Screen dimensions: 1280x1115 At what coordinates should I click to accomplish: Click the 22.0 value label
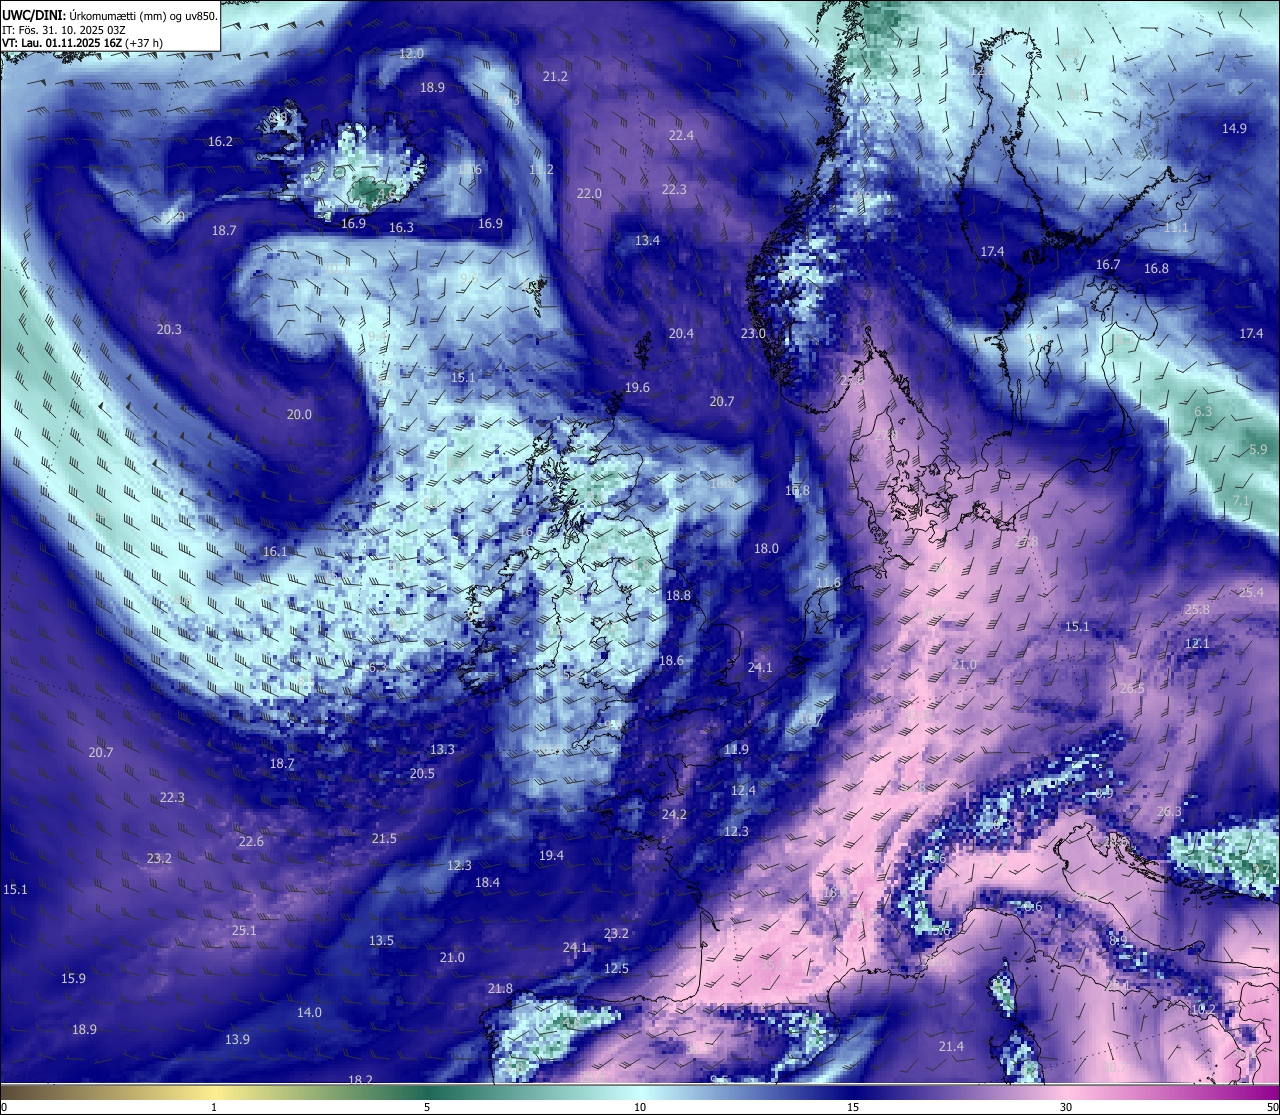589,193
